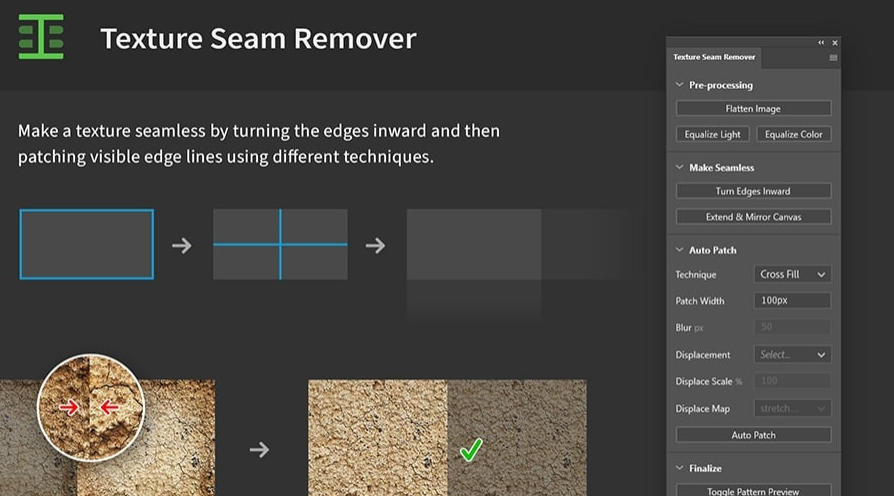Click the blue cross split diagram

point(280,244)
